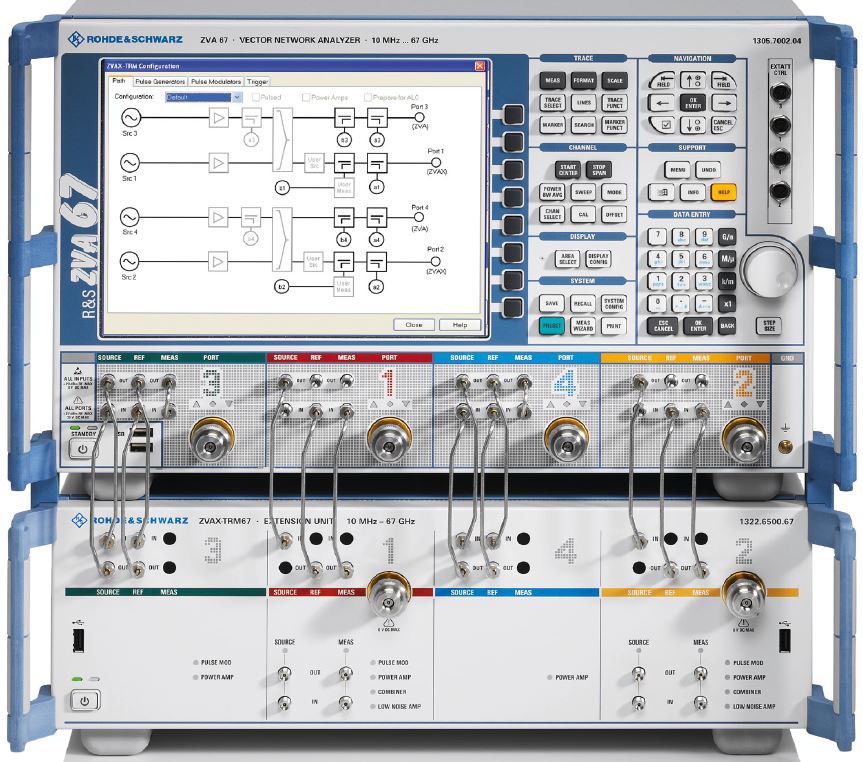This screenshot has width=863, height=762.
Task: Push the RECALL key
Action: coord(583,303)
